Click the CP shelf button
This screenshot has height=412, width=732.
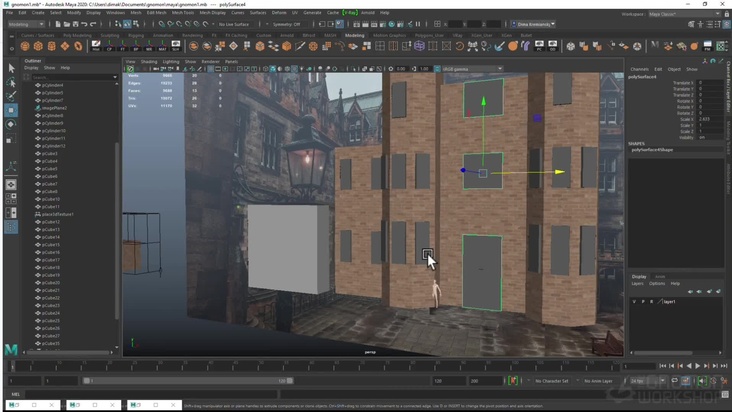109,46
